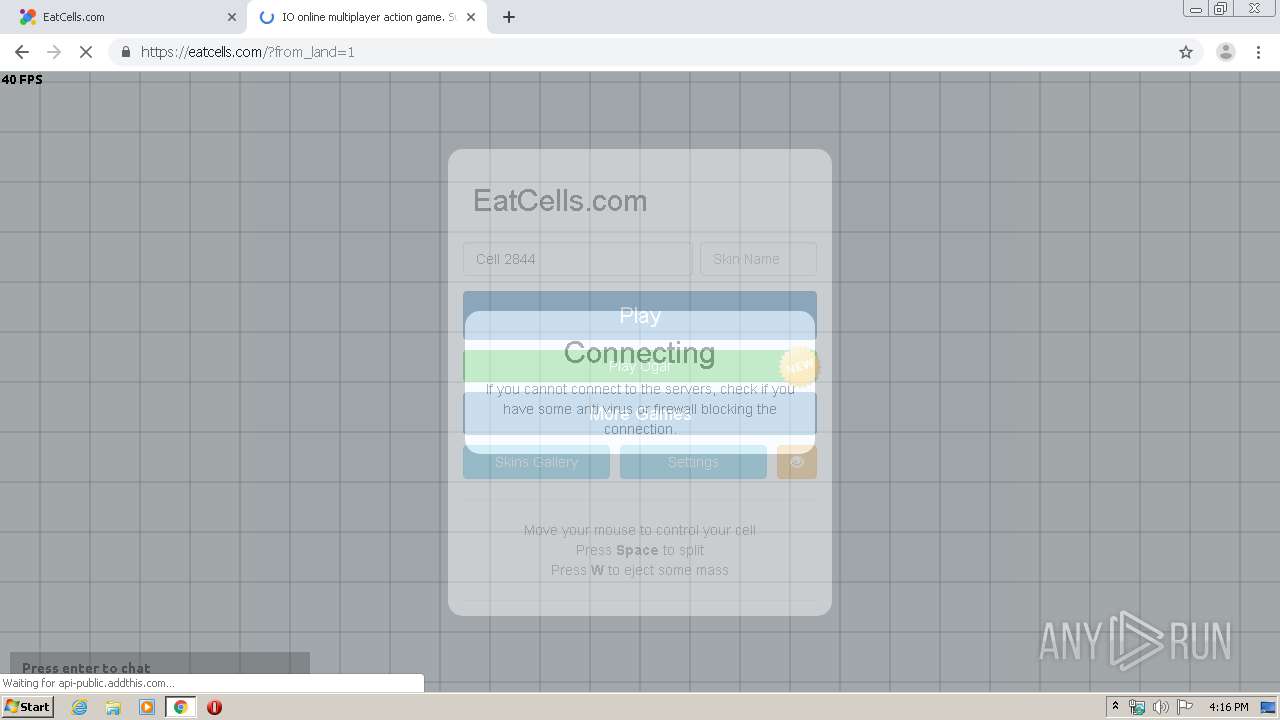
Task: Click the NEW badge on Play Ogar
Action: [x=799, y=367]
